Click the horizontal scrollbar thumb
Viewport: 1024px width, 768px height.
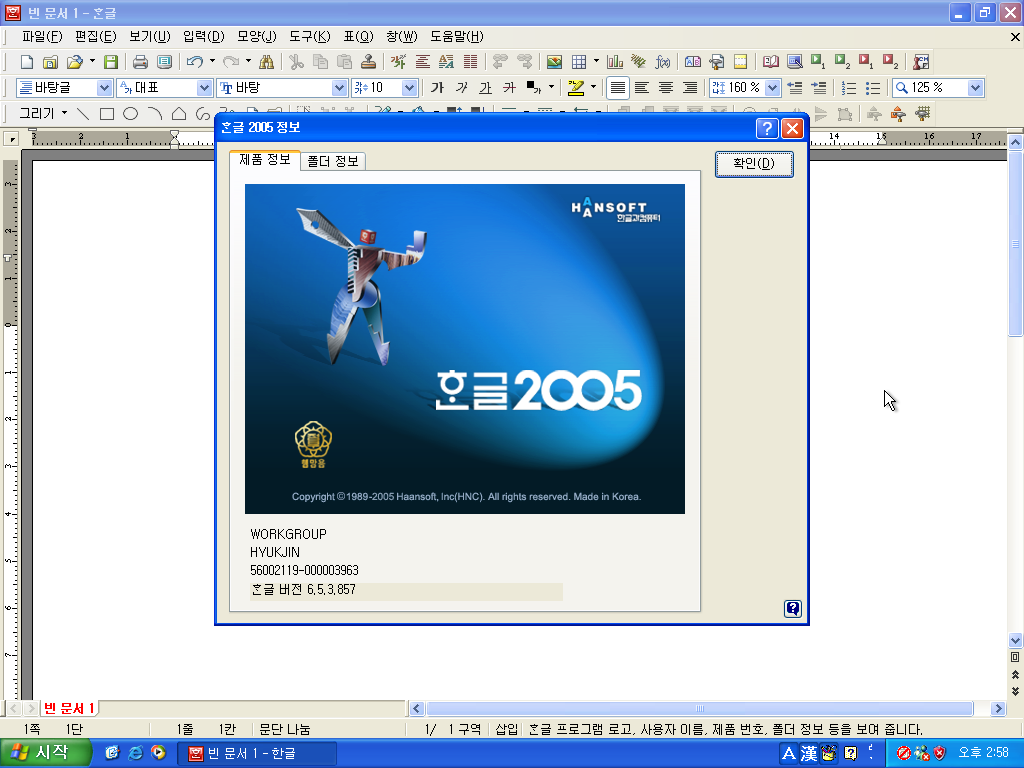[x=699, y=709]
